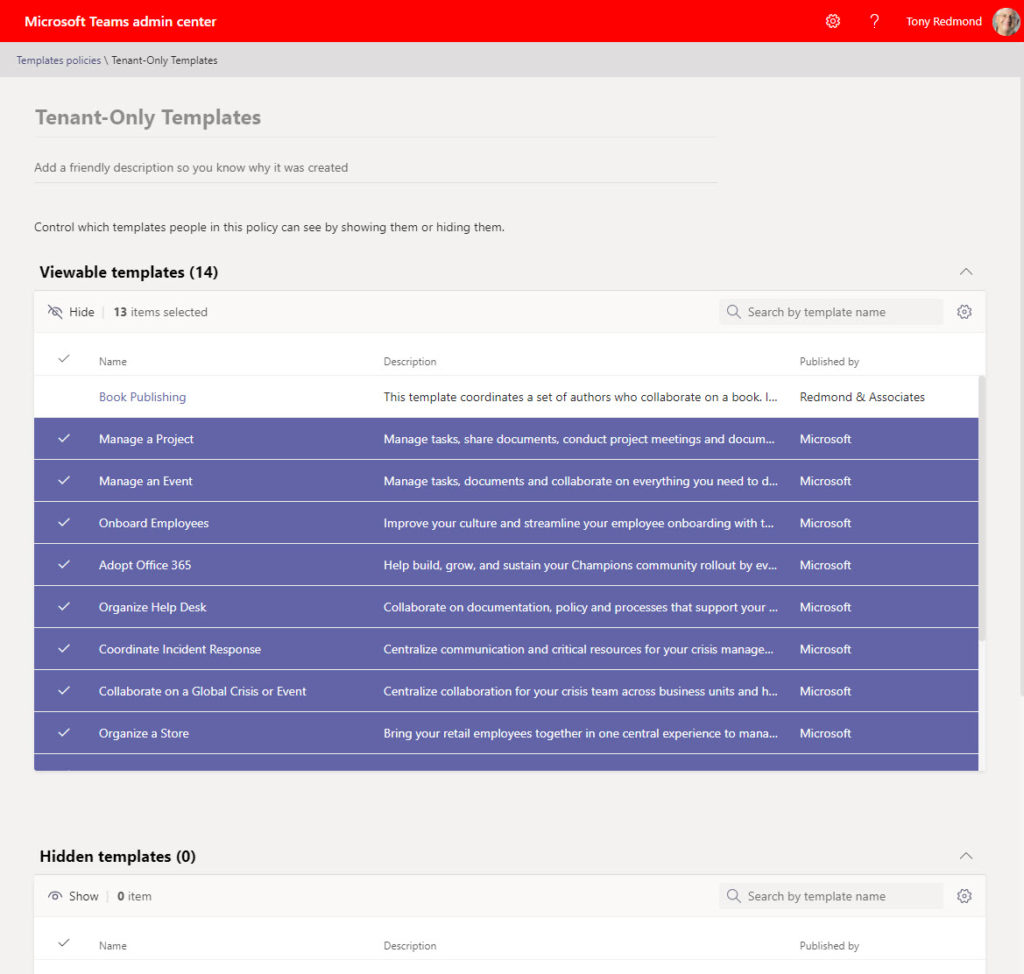Deselect the Manage an Event row checkbox
Image resolution: width=1024 pixels, height=974 pixels.
point(64,480)
